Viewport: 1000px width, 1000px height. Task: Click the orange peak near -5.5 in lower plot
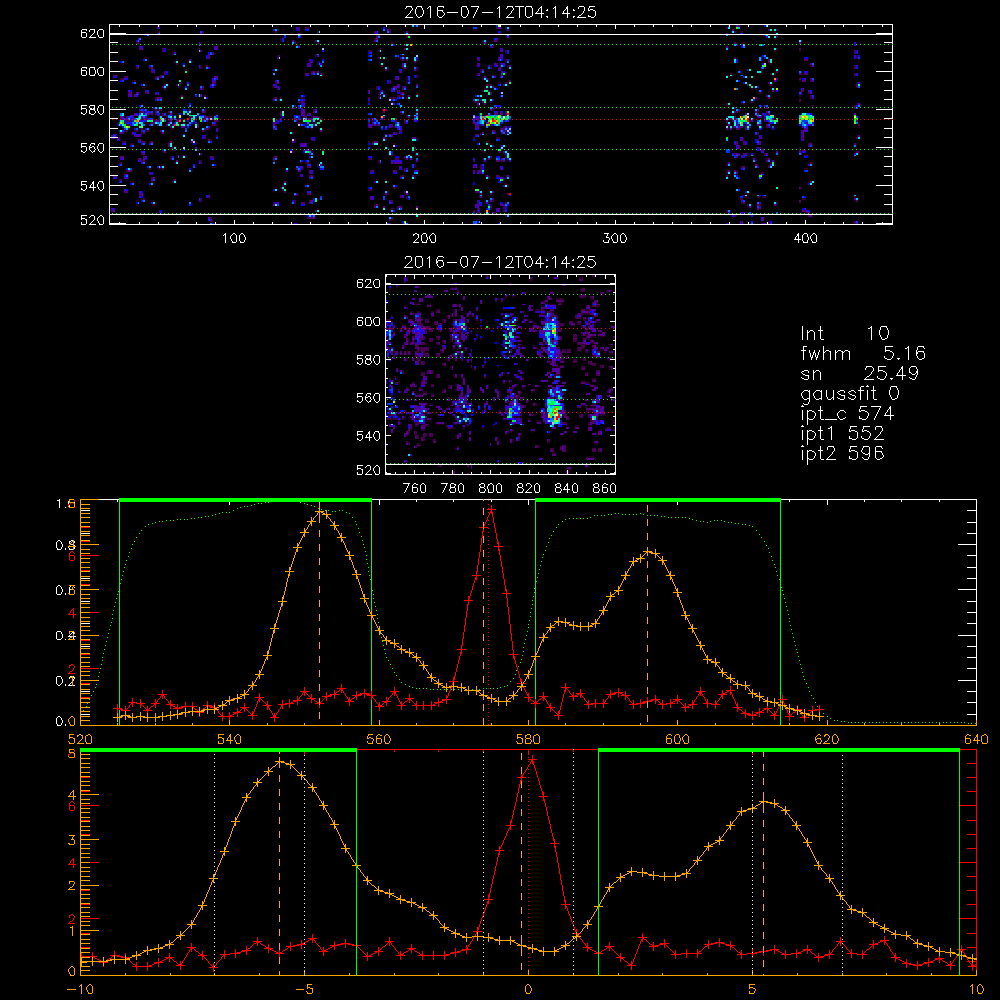click(x=280, y=761)
